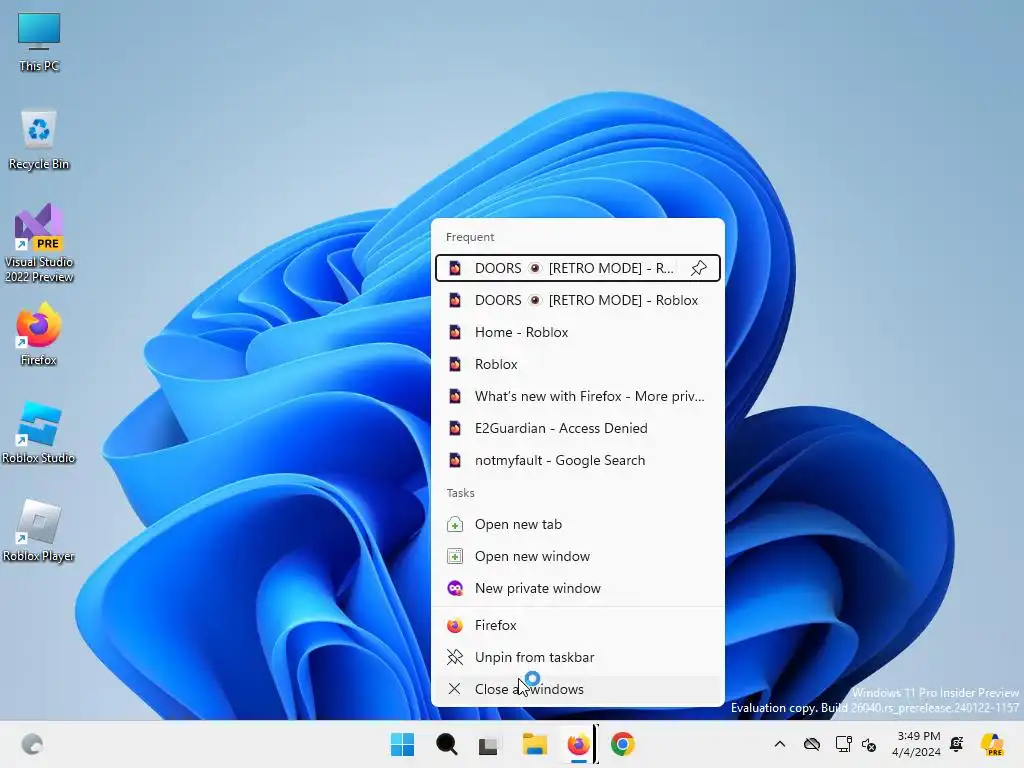Open taskbar Search magnifier

(x=447, y=744)
